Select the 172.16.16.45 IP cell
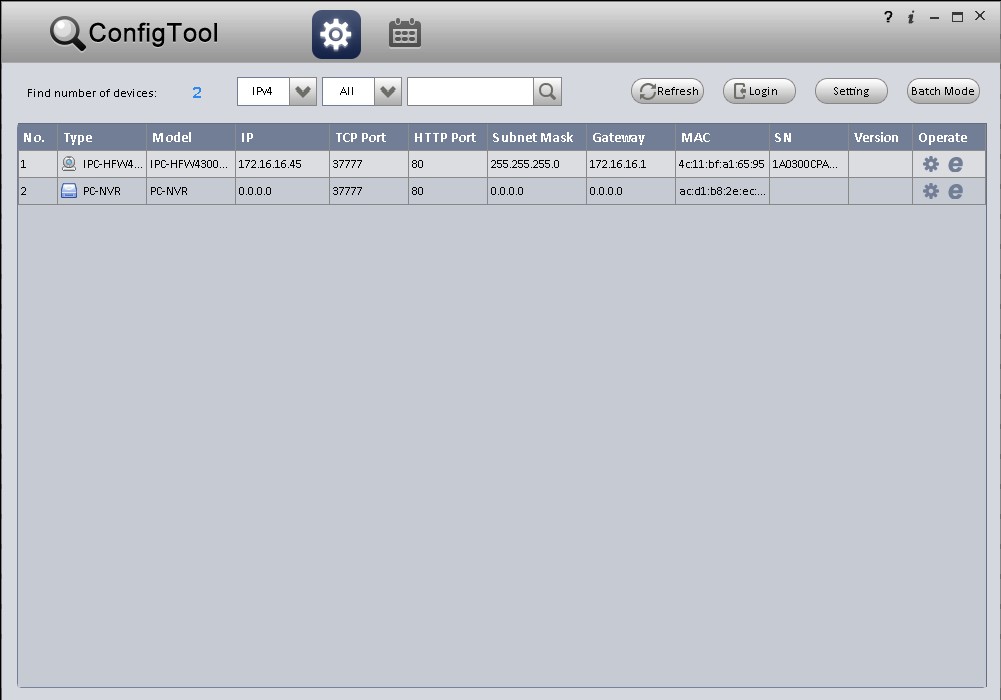The image size is (1001, 700). [x=282, y=164]
